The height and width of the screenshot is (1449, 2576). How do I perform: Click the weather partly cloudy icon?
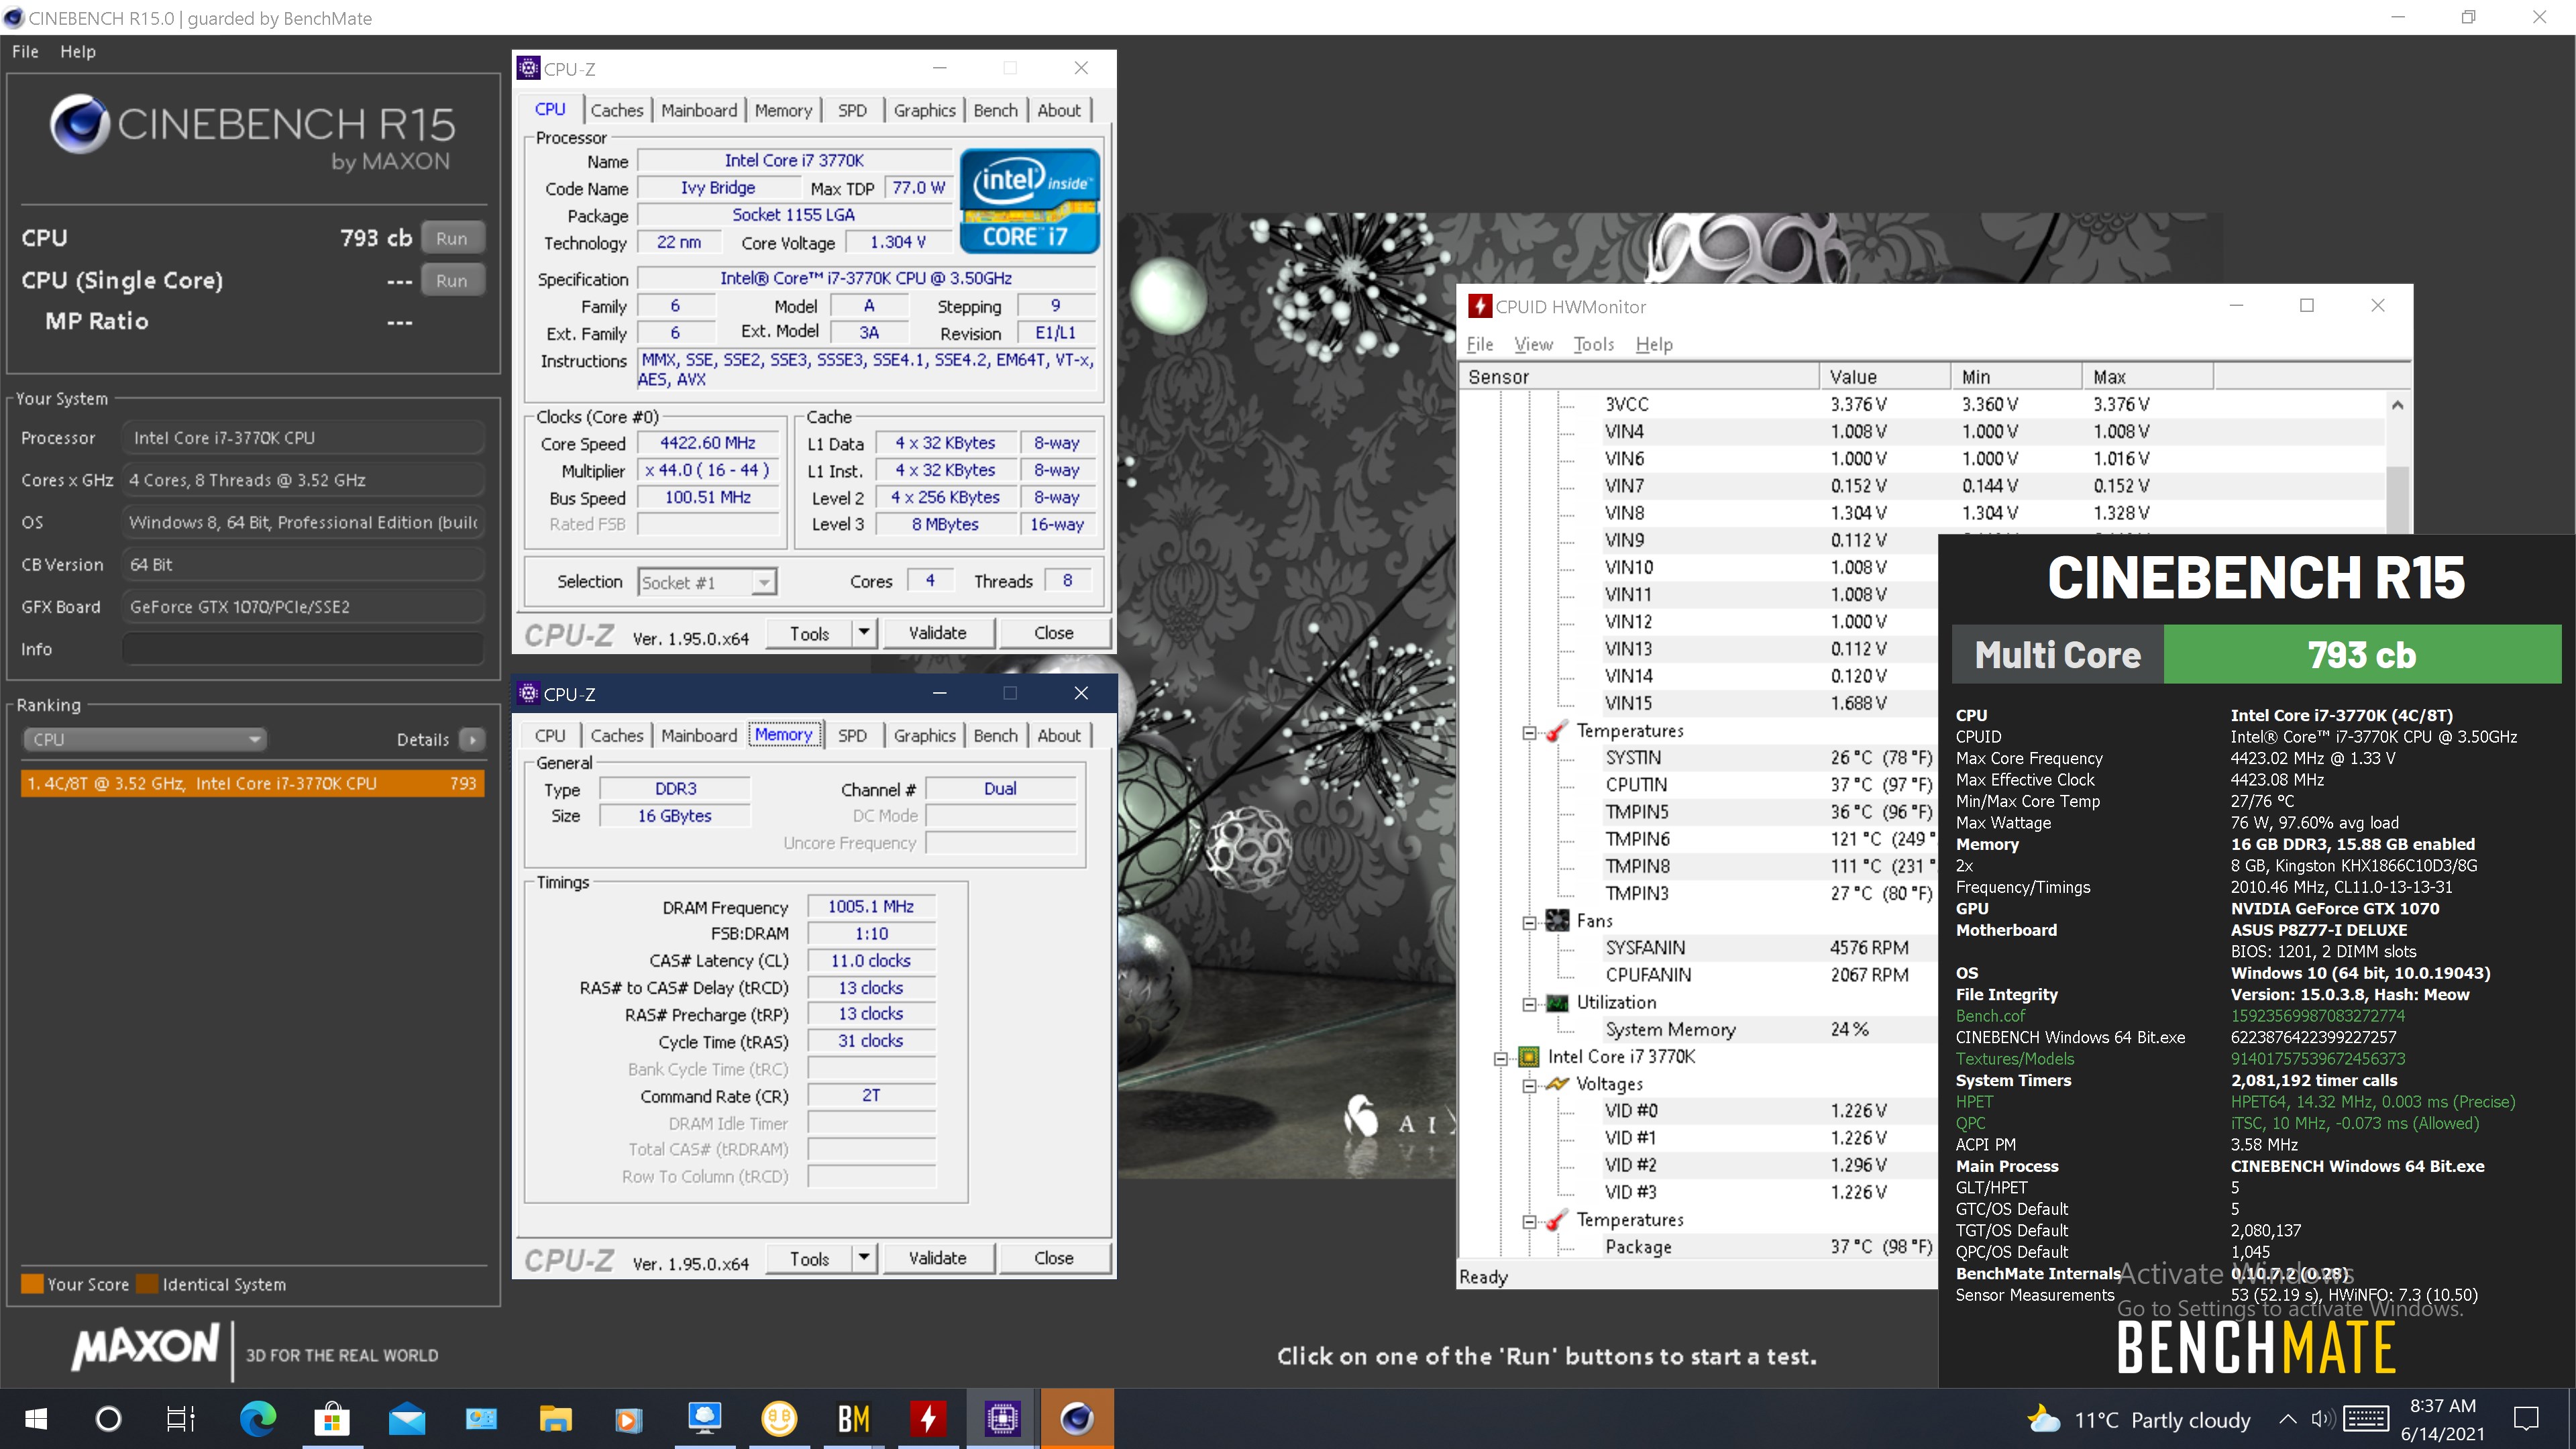(x=2043, y=1418)
